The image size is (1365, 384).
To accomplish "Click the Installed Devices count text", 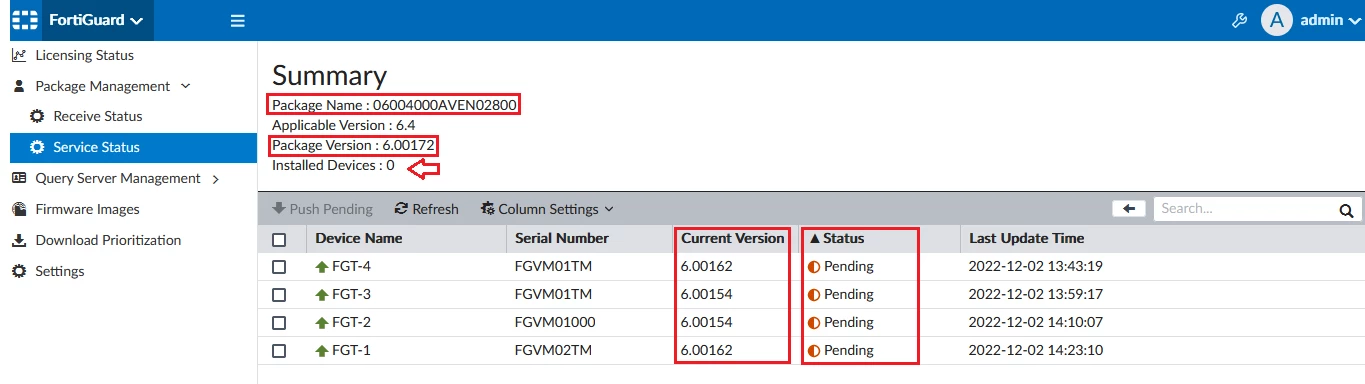I will click(333, 165).
